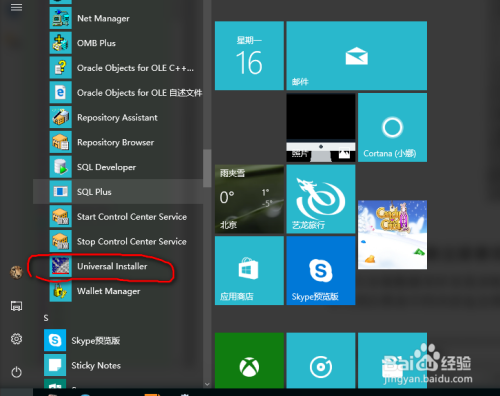Open Oracle Objects for OLE 自述文件 icon
This screenshot has width=500, height=396.
tap(61, 92)
